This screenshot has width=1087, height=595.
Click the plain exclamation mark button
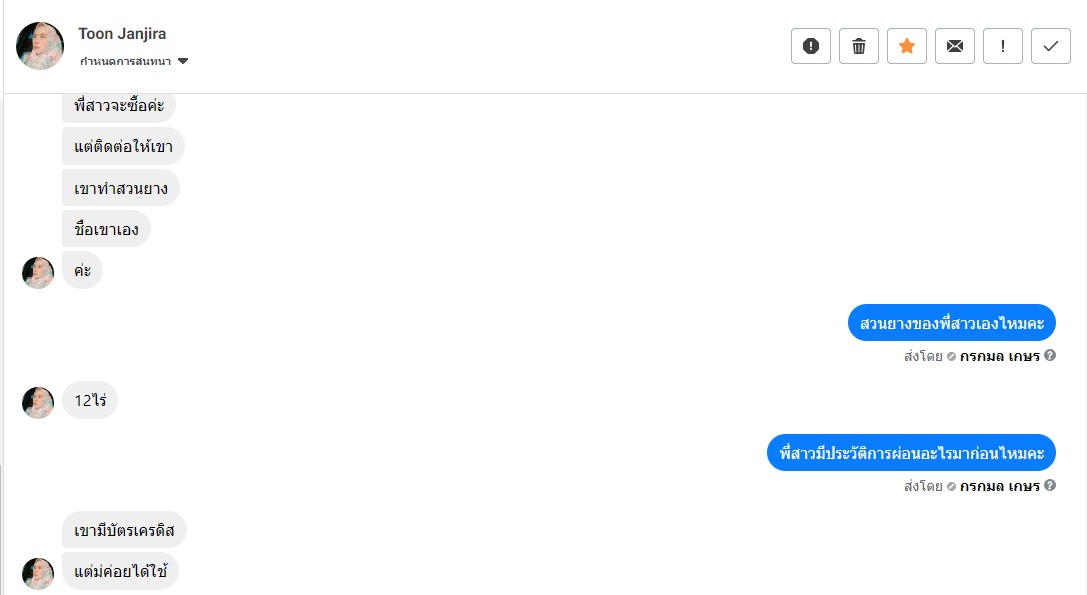tap(1003, 46)
